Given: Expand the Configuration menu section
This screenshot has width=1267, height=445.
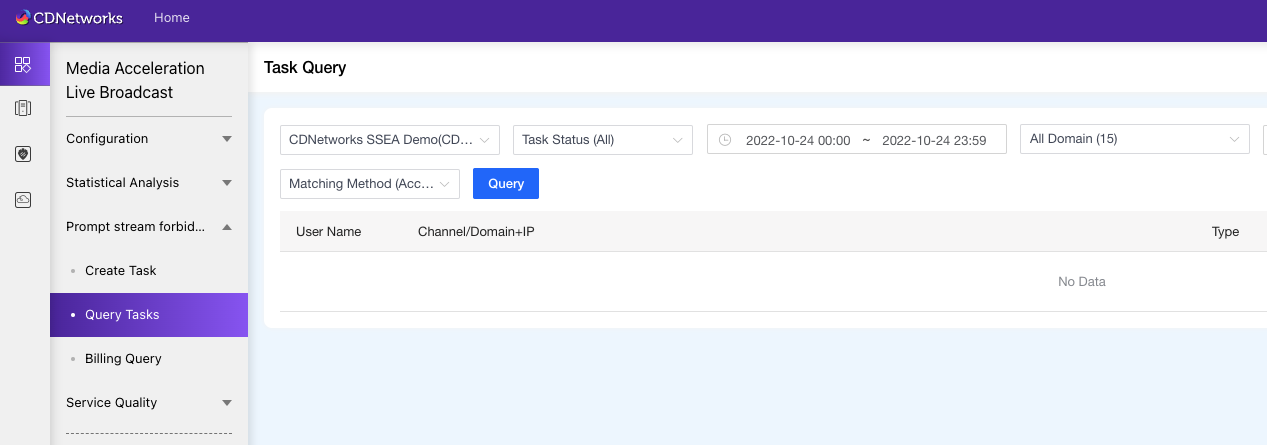Looking at the screenshot, I should pyautogui.click(x=149, y=139).
